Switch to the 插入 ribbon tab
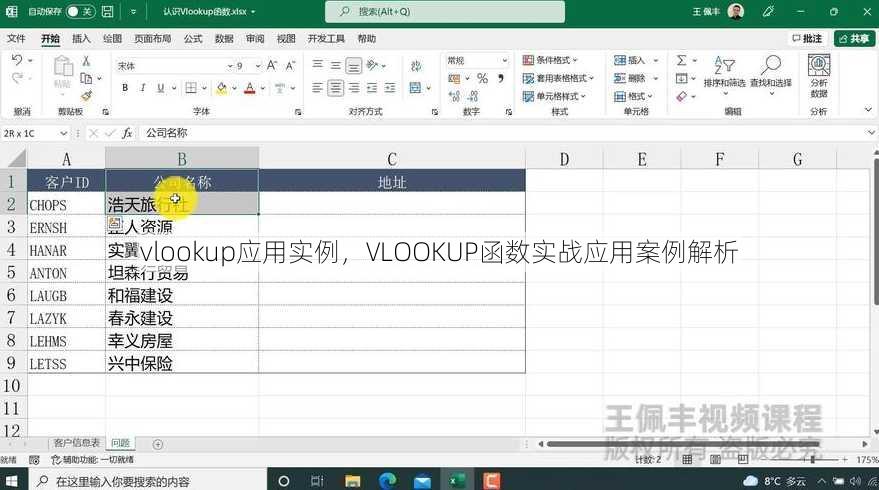879x490 pixels. 81,38
